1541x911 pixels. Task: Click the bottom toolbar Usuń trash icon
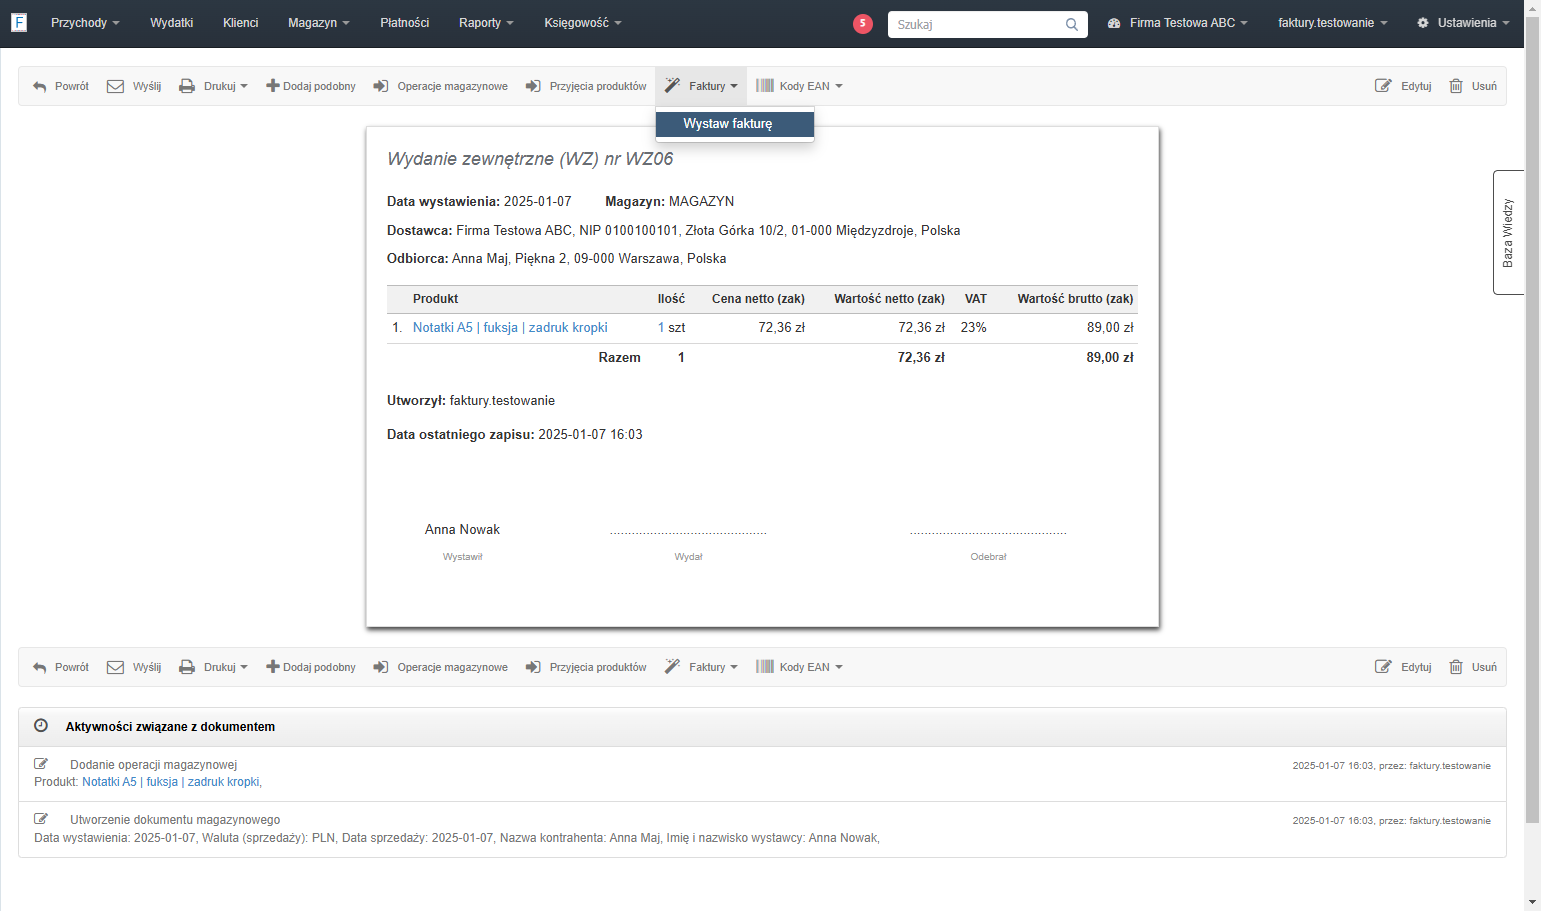pos(1456,667)
